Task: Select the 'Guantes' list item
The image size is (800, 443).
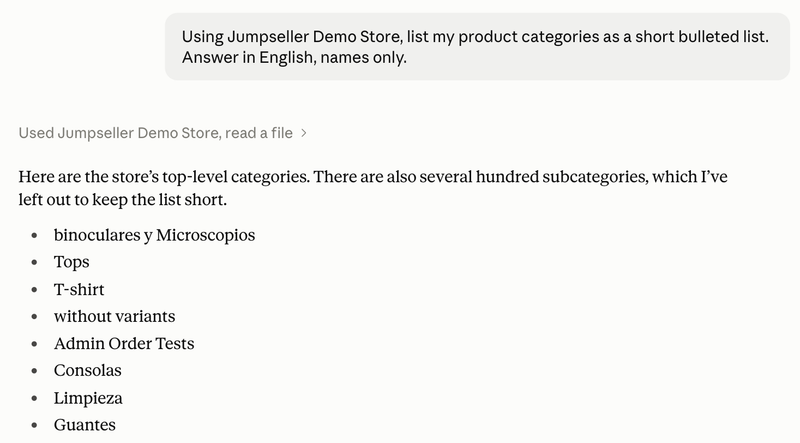Action: tap(85, 425)
